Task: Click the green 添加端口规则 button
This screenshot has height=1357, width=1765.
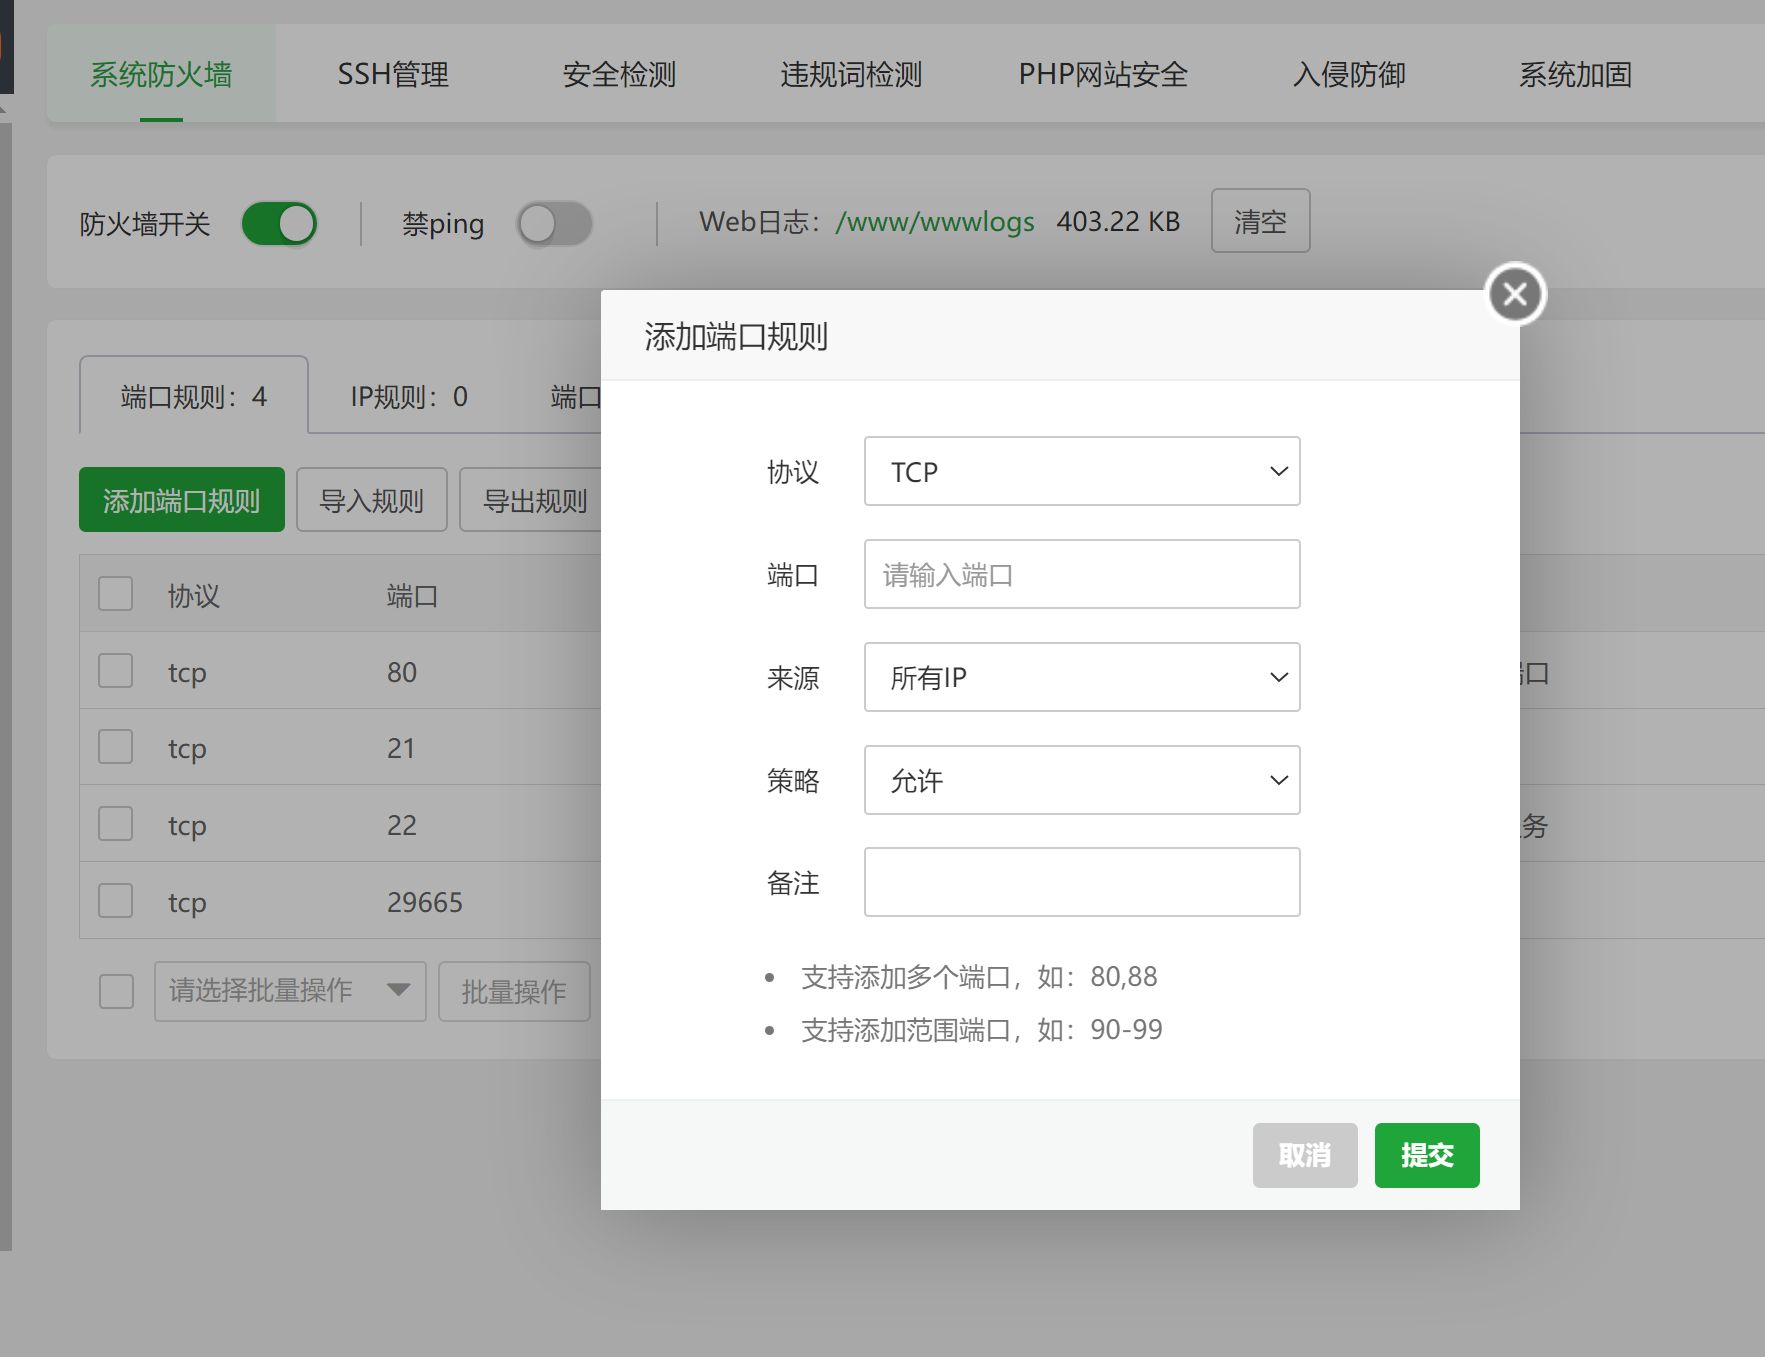Action: pos(182,500)
